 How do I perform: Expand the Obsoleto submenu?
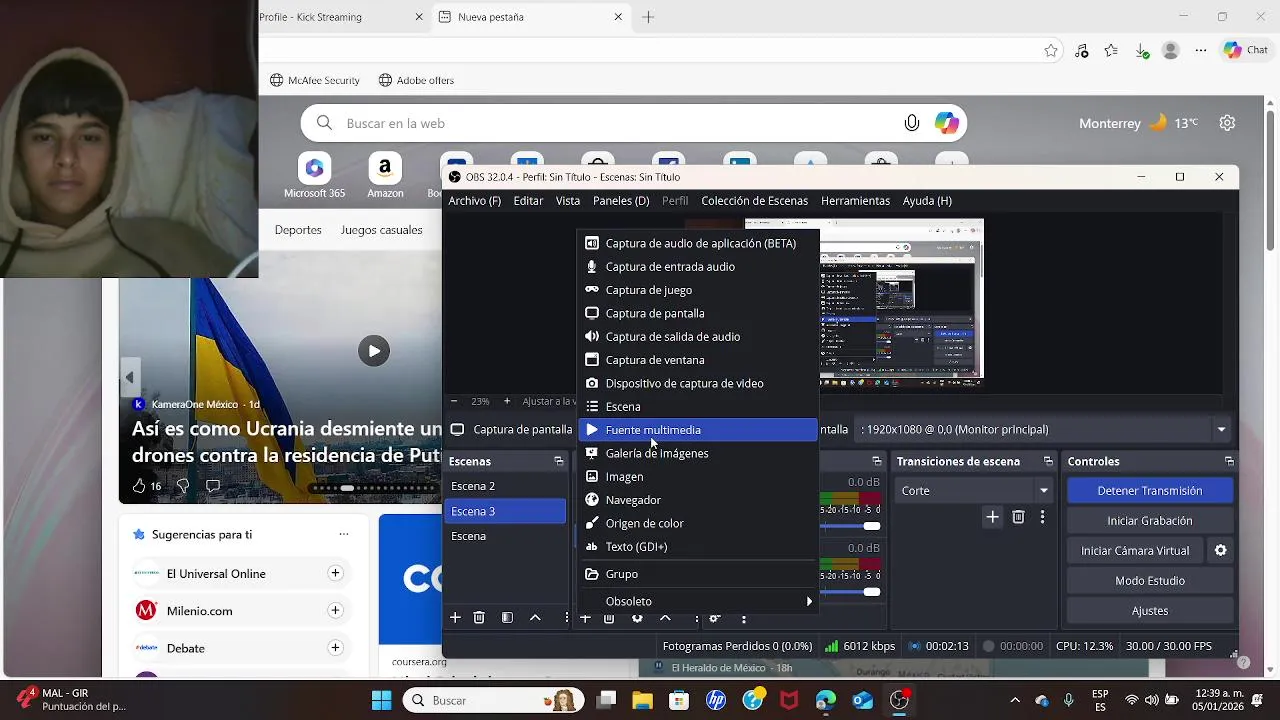pyautogui.click(x=698, y=601)
